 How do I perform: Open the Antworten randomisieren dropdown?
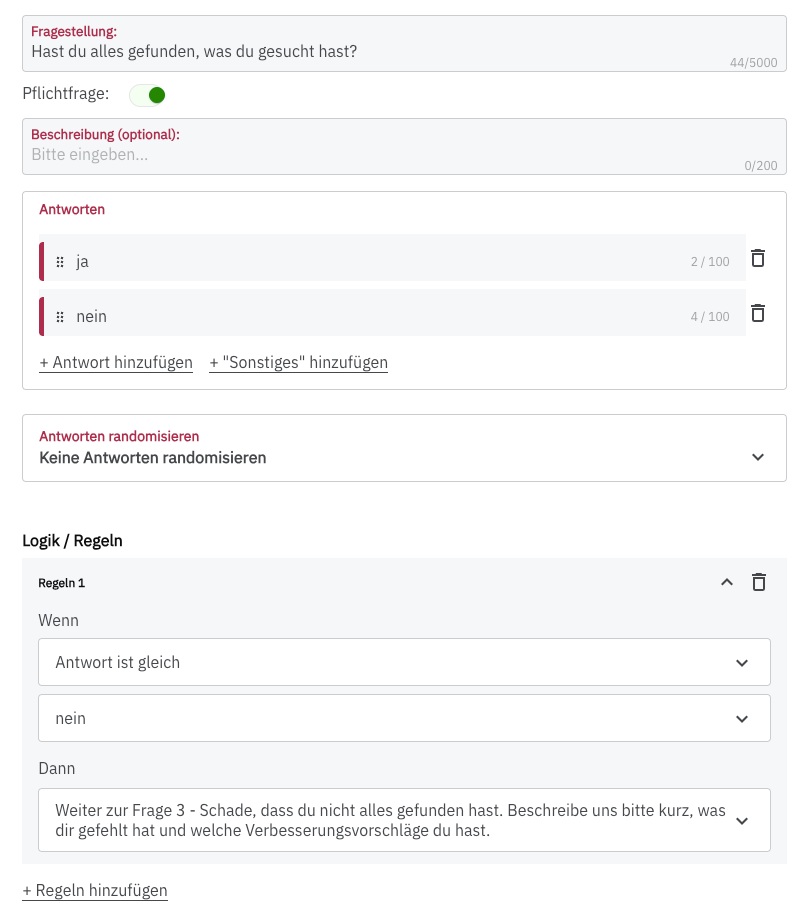[404, 448]
